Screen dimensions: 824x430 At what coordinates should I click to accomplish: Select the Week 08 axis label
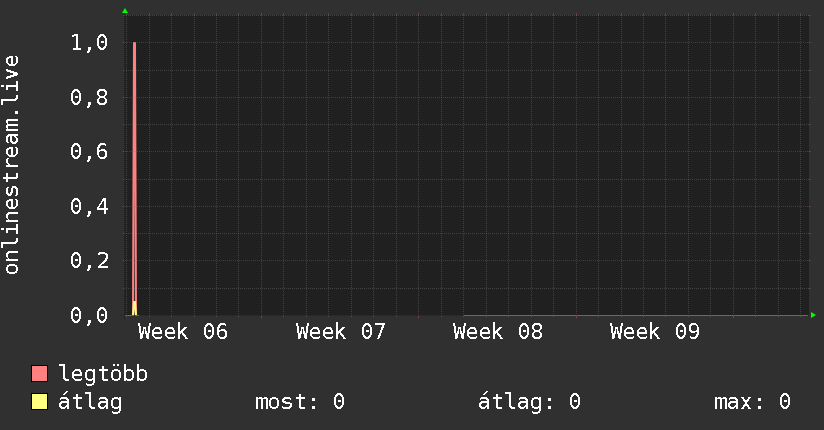498,332
